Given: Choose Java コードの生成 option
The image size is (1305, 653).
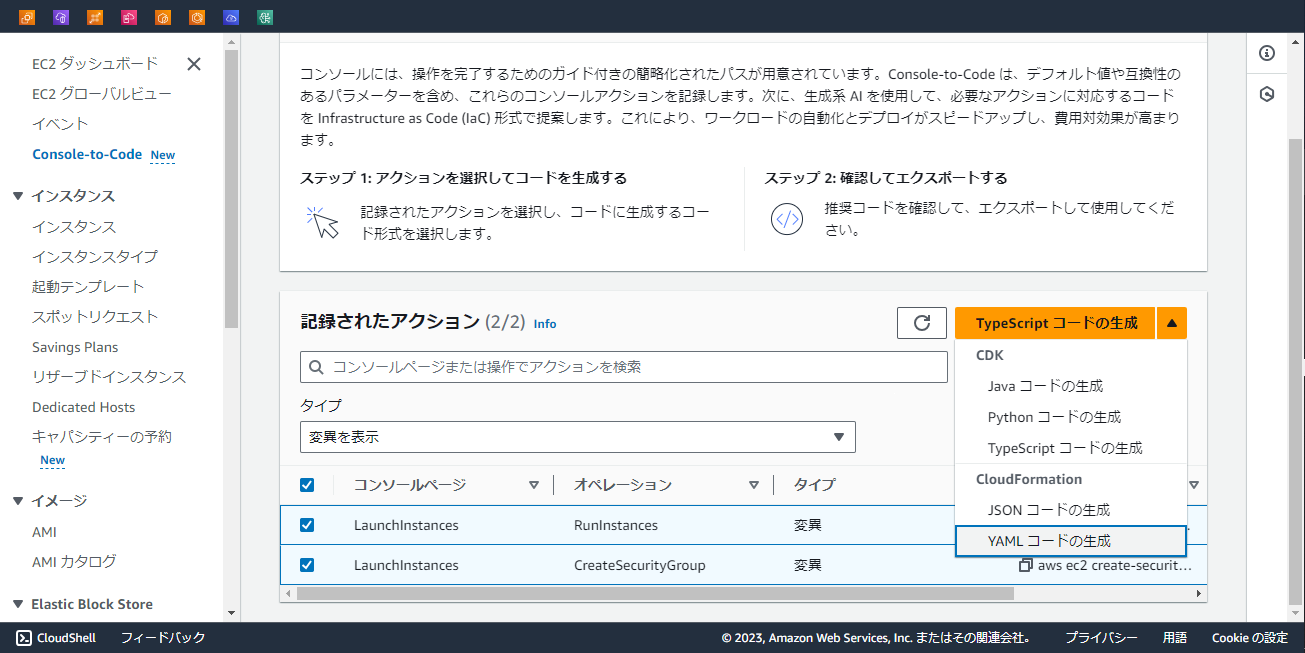Looking at the screenshot, I should (x=1071, y=386).
